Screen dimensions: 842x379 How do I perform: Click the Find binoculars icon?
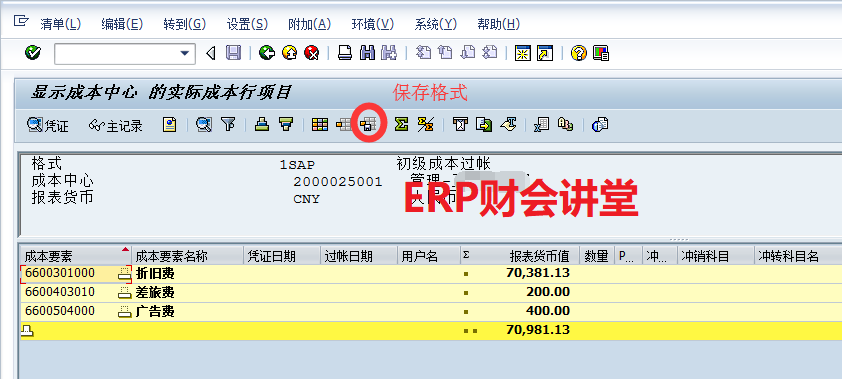(367, 53)
